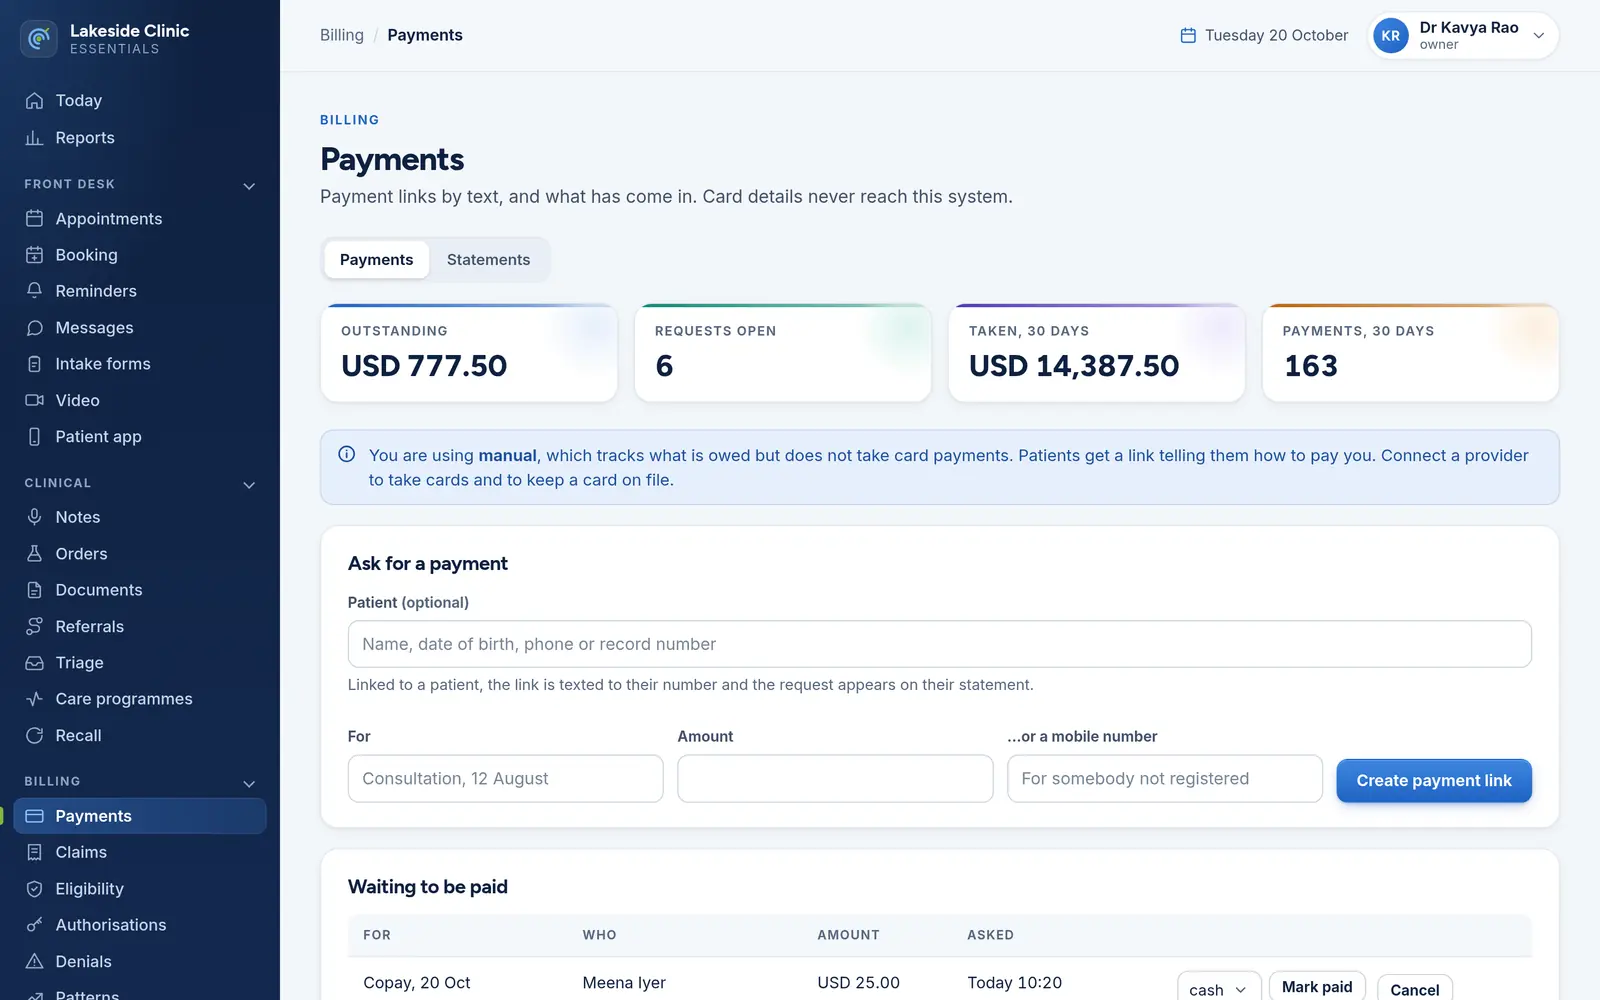Open Dr Kavya Rao account menu

[x=1463, y=36]
